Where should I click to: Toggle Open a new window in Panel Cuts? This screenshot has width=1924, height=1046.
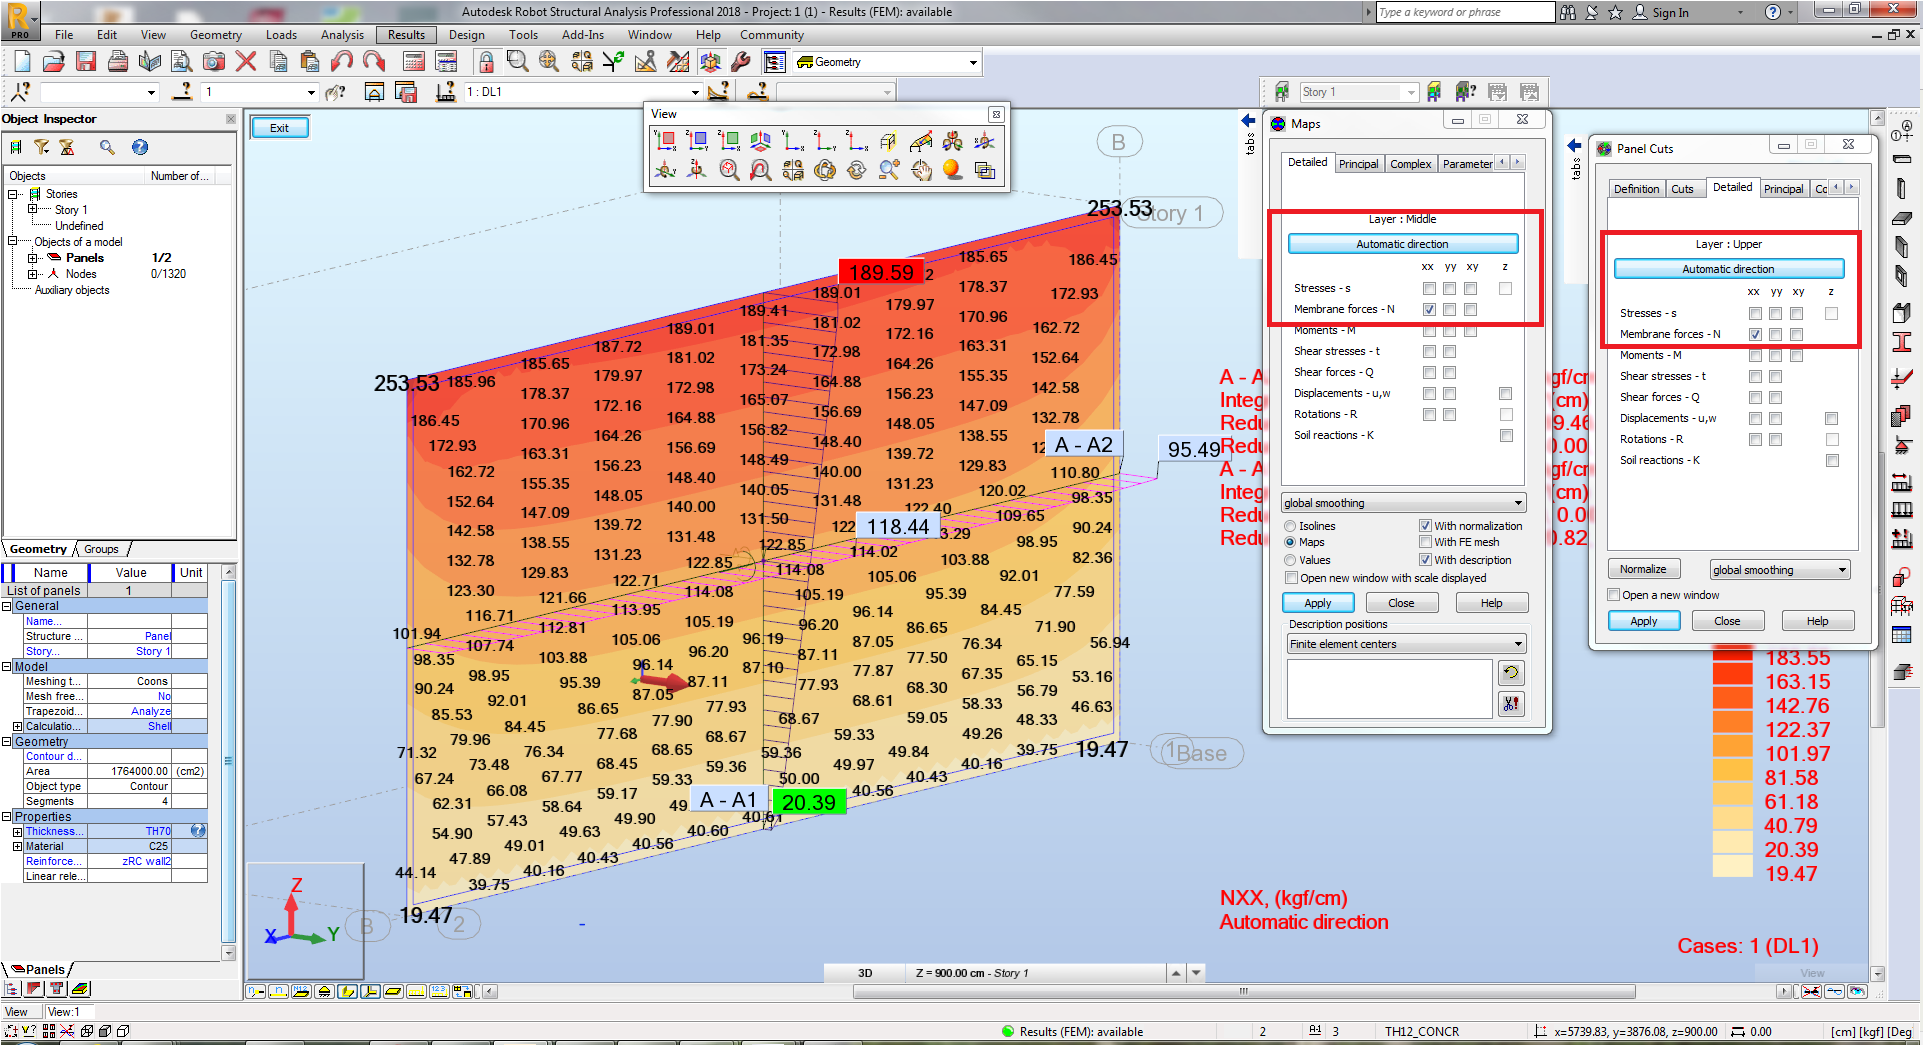(1613, 595)
